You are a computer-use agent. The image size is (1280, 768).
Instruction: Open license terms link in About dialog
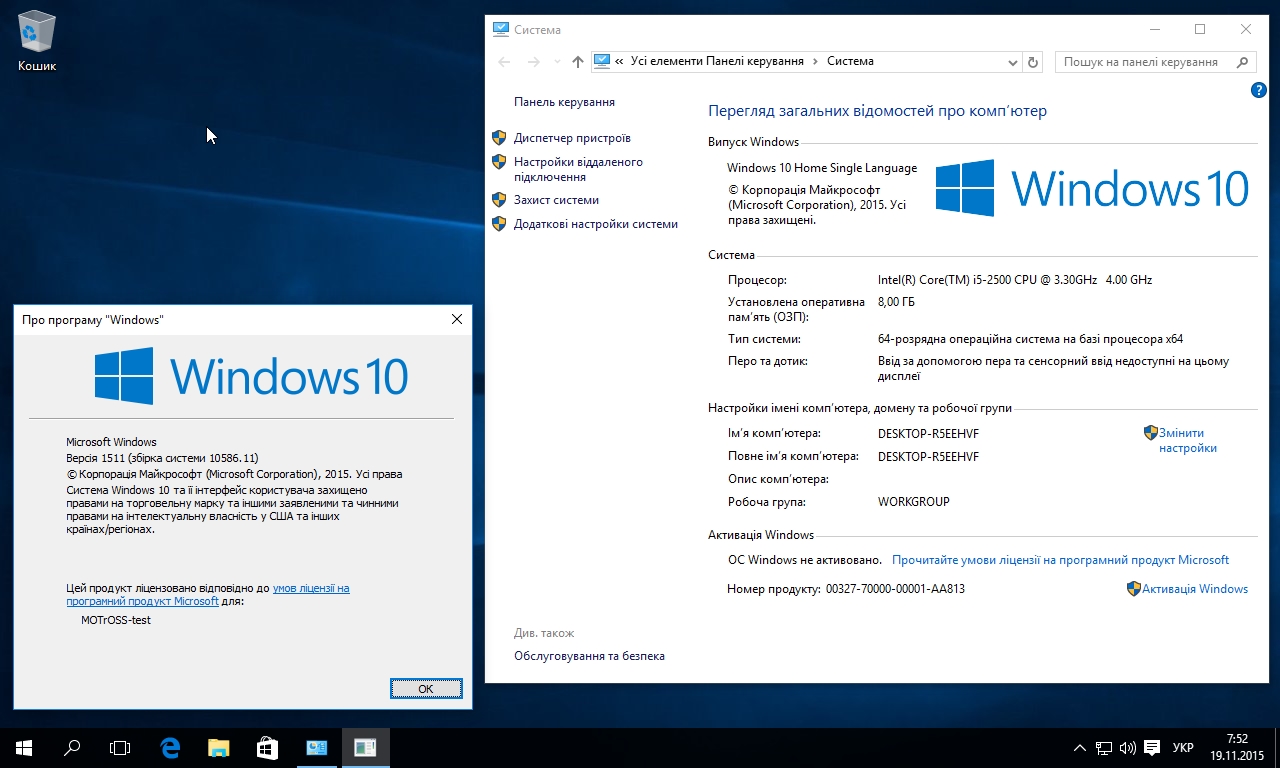pos(208,595)
